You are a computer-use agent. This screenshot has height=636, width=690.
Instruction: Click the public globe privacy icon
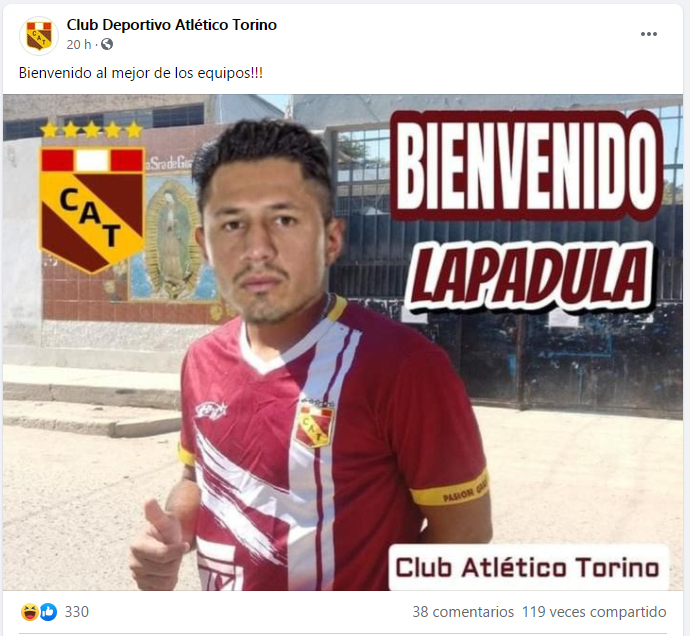point(107,44)
